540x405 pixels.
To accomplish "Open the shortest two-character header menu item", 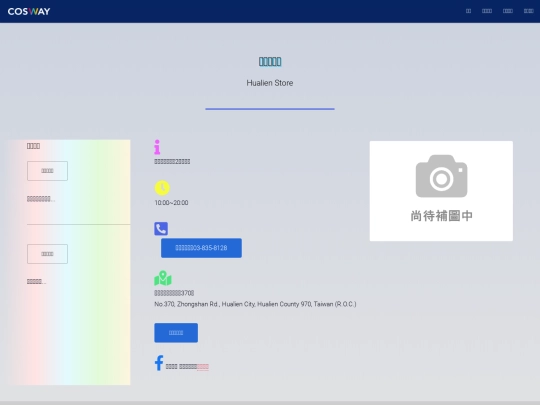I will tap(468, 11).
